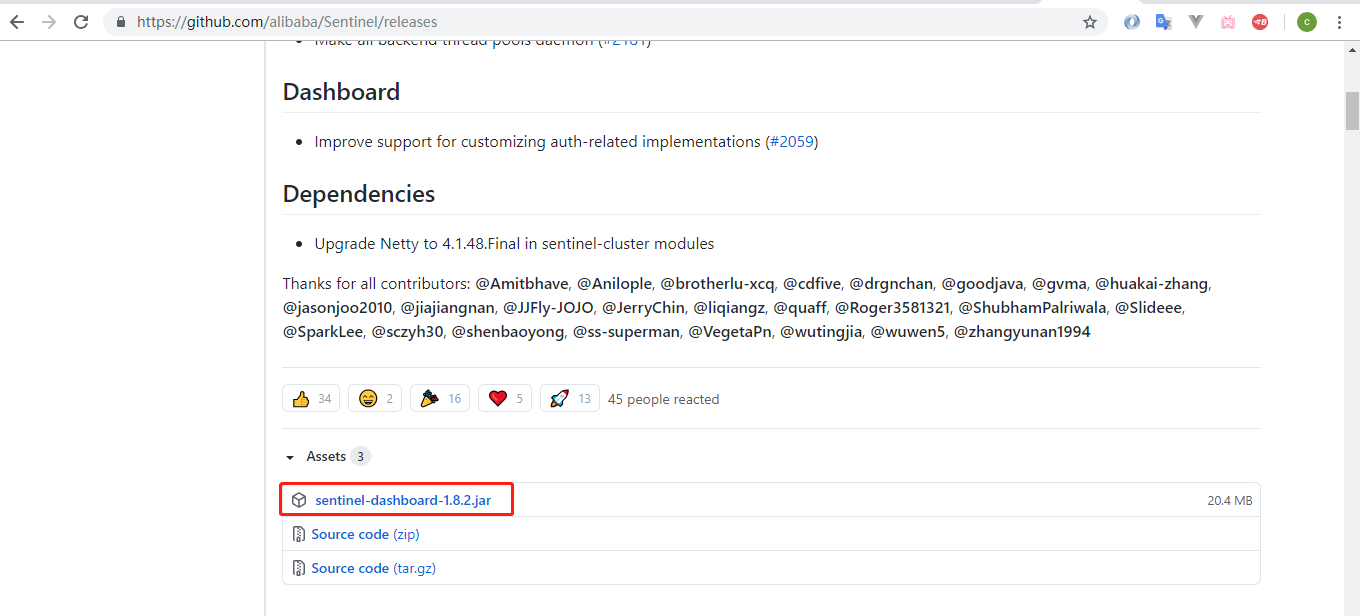Image resolution: width=1360 pixels, height=616 pixels.
Task: Open contributor @JerryChin profile
Action: [x=644, y=308]
